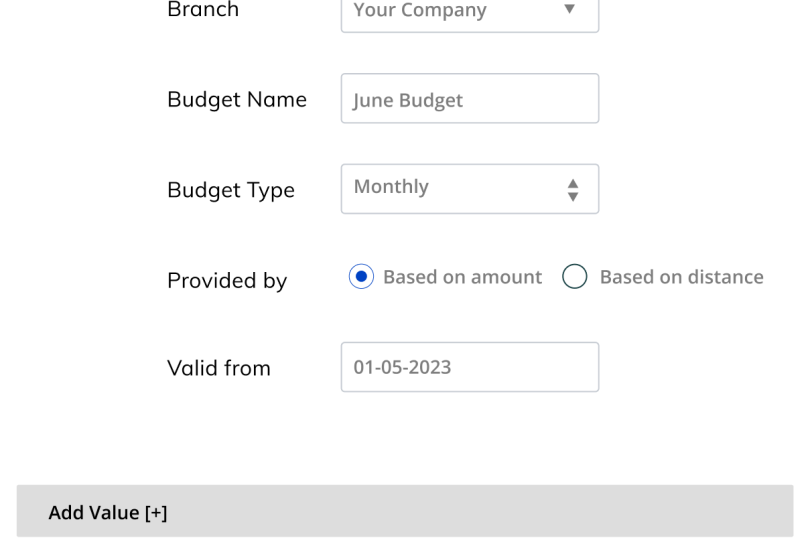This screenshot has height=540, width=810.
Task: Click the "Budget Name" field label
Action: coord(237,100)
